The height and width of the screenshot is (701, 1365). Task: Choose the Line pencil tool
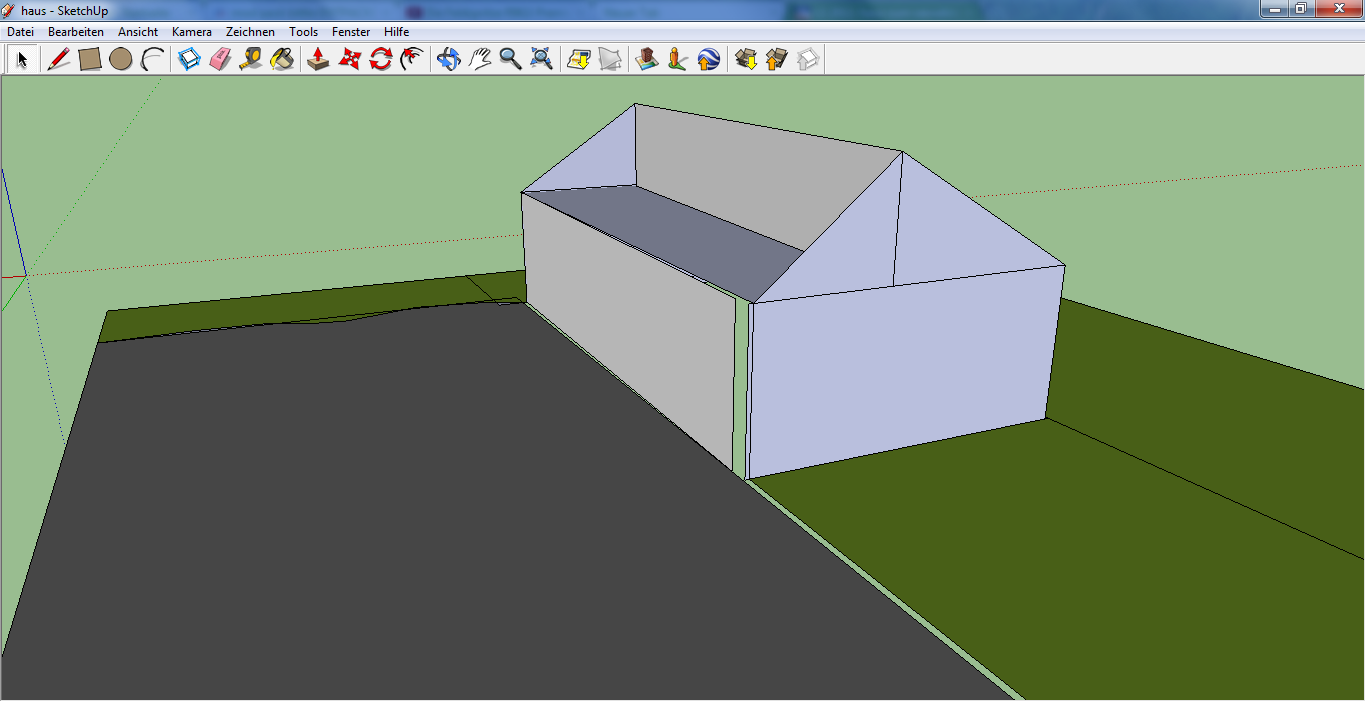pos(59,59)
